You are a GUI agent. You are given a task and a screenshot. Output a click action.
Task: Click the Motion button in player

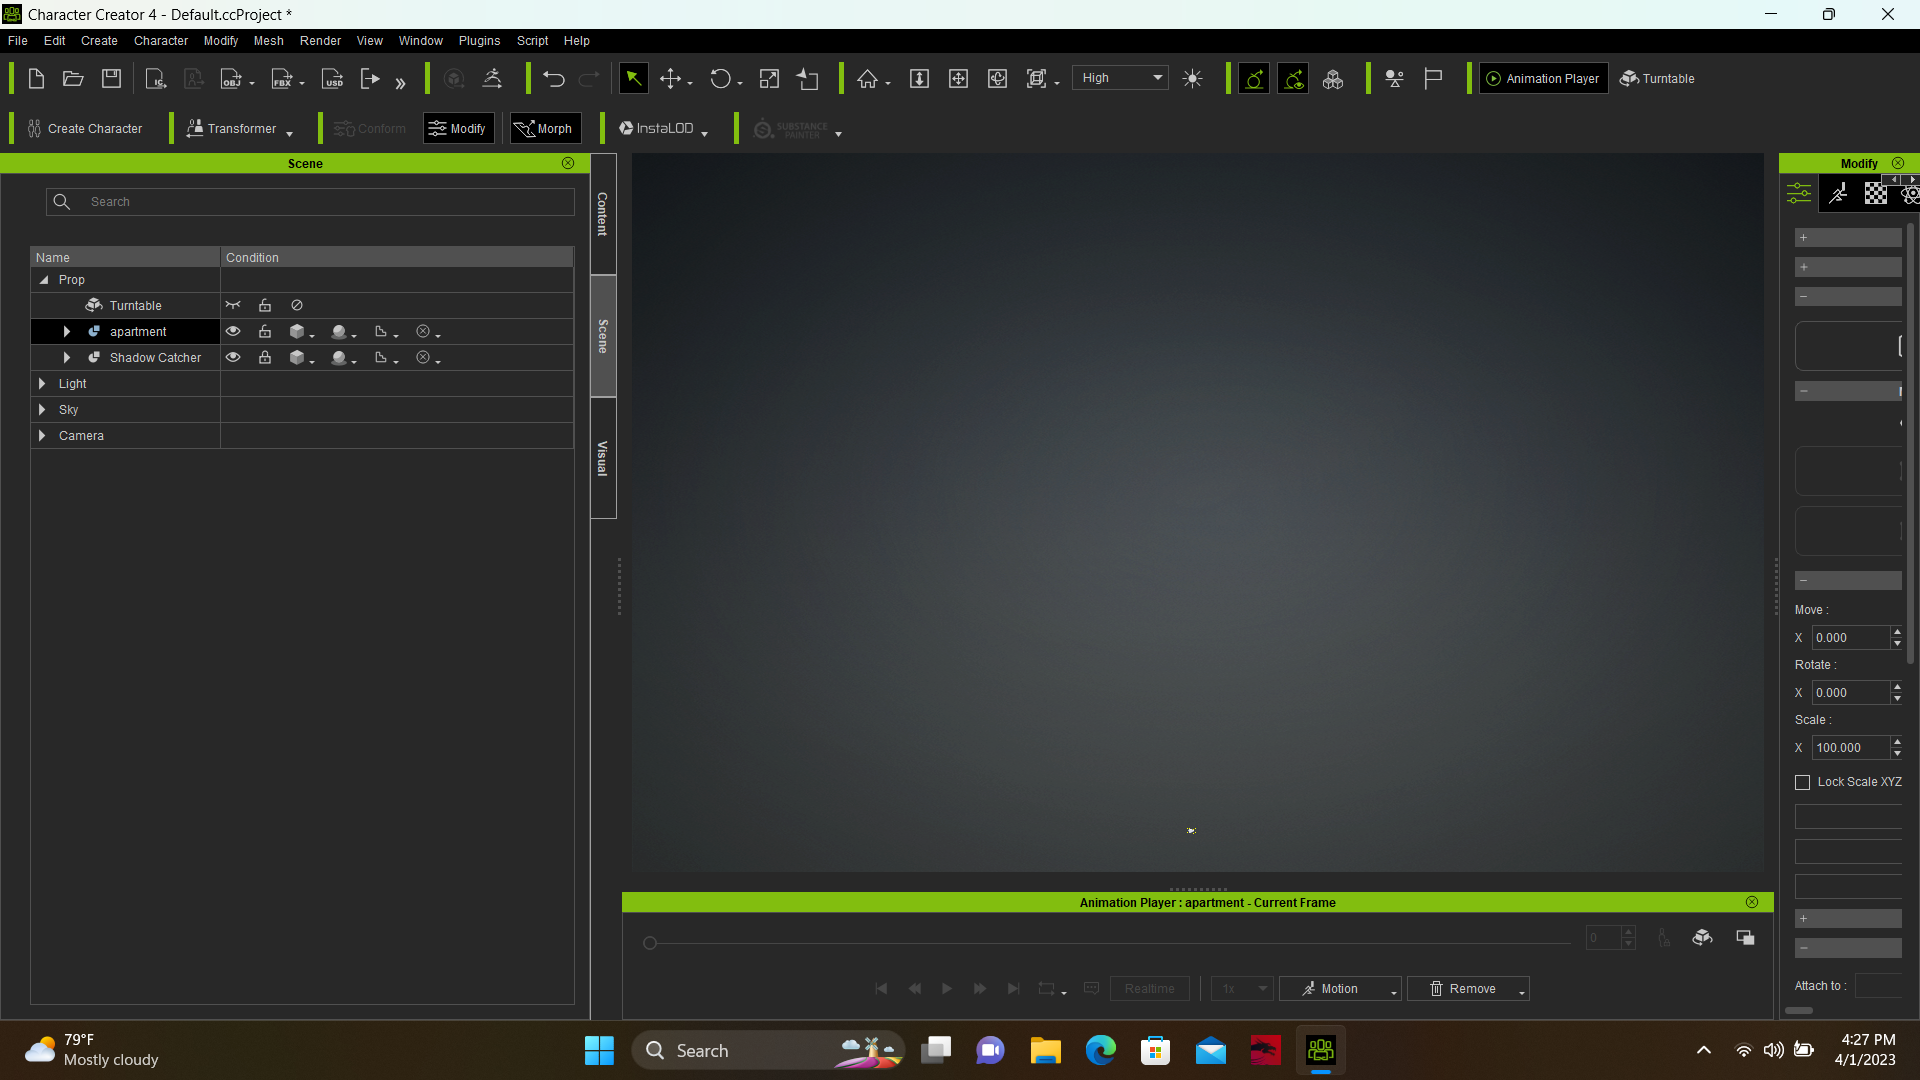click(1339, 988)
